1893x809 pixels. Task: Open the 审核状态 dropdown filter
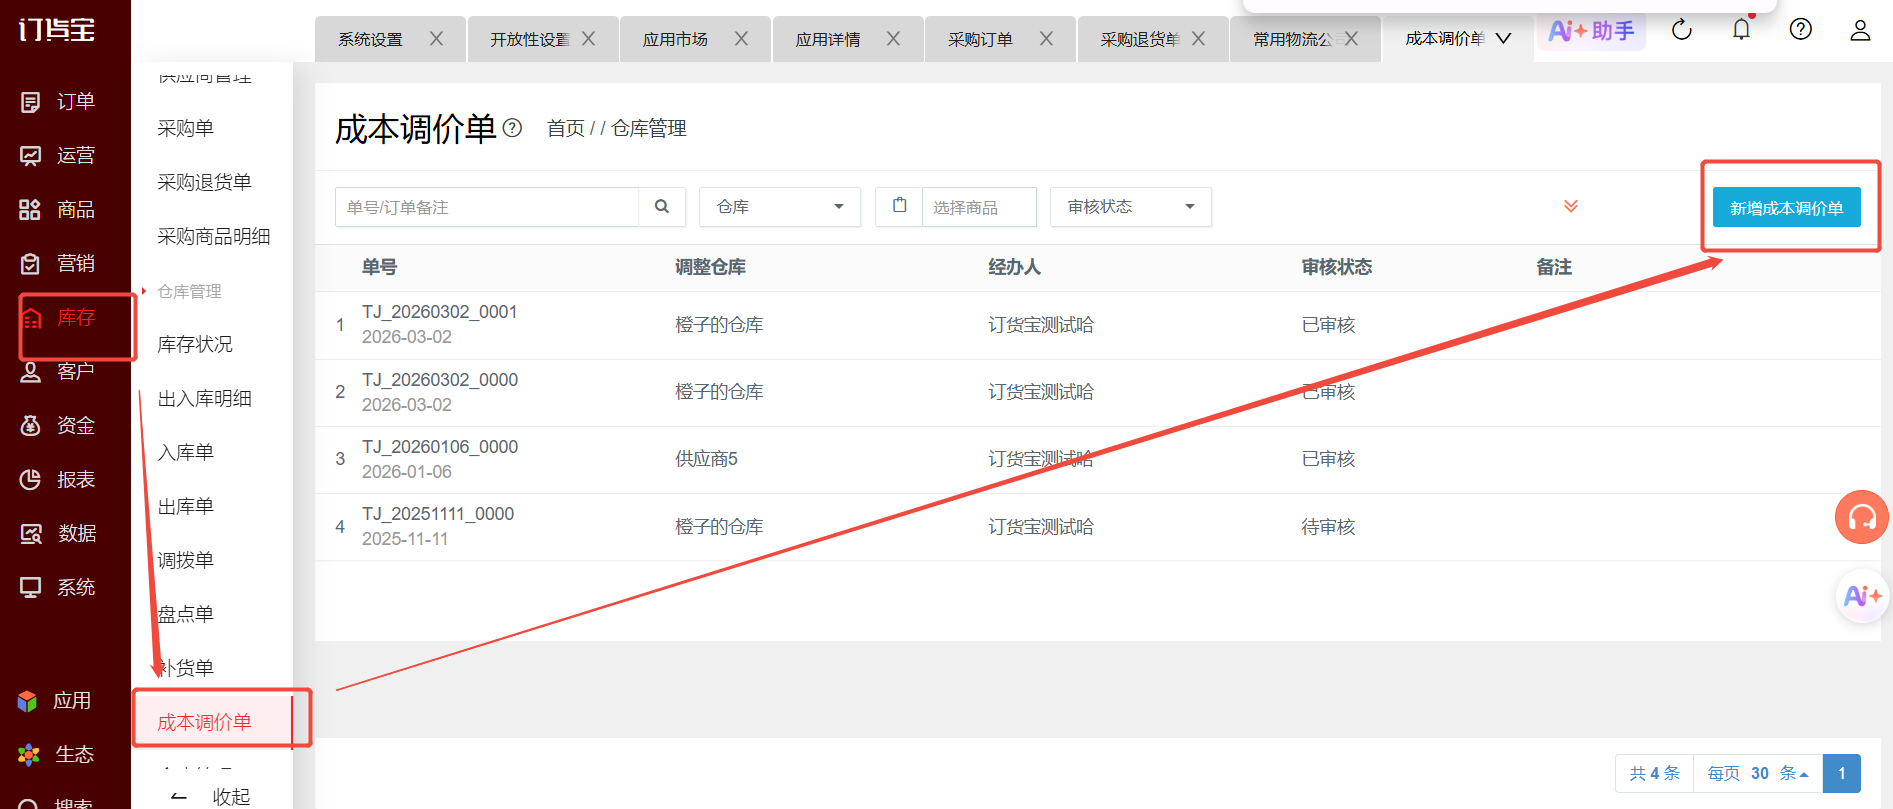[x=1131, y=207]
